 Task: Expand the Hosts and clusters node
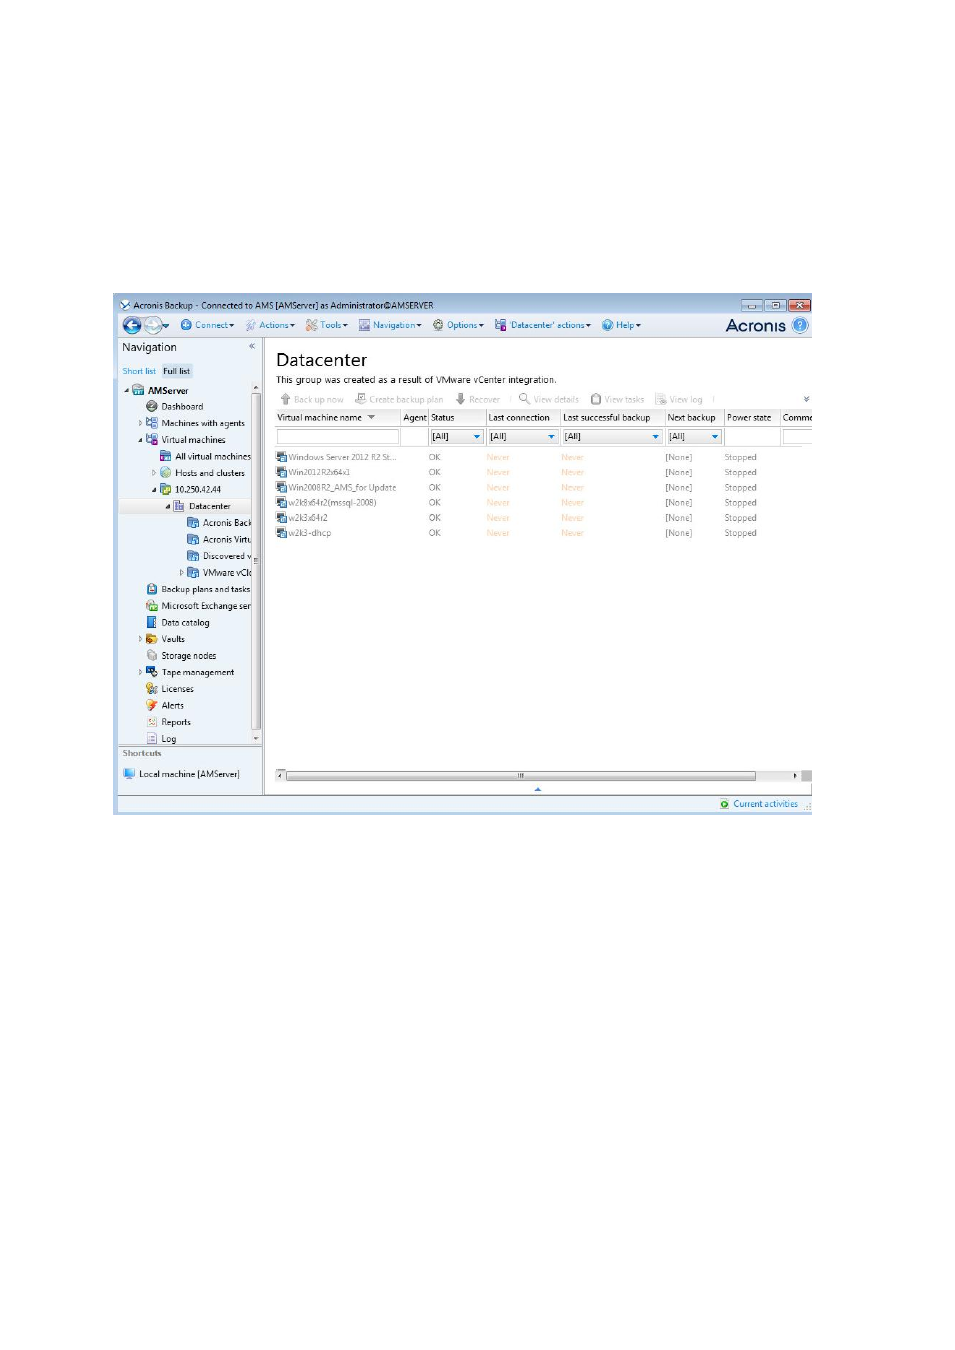pyautogui.click(x=154, y=473)
